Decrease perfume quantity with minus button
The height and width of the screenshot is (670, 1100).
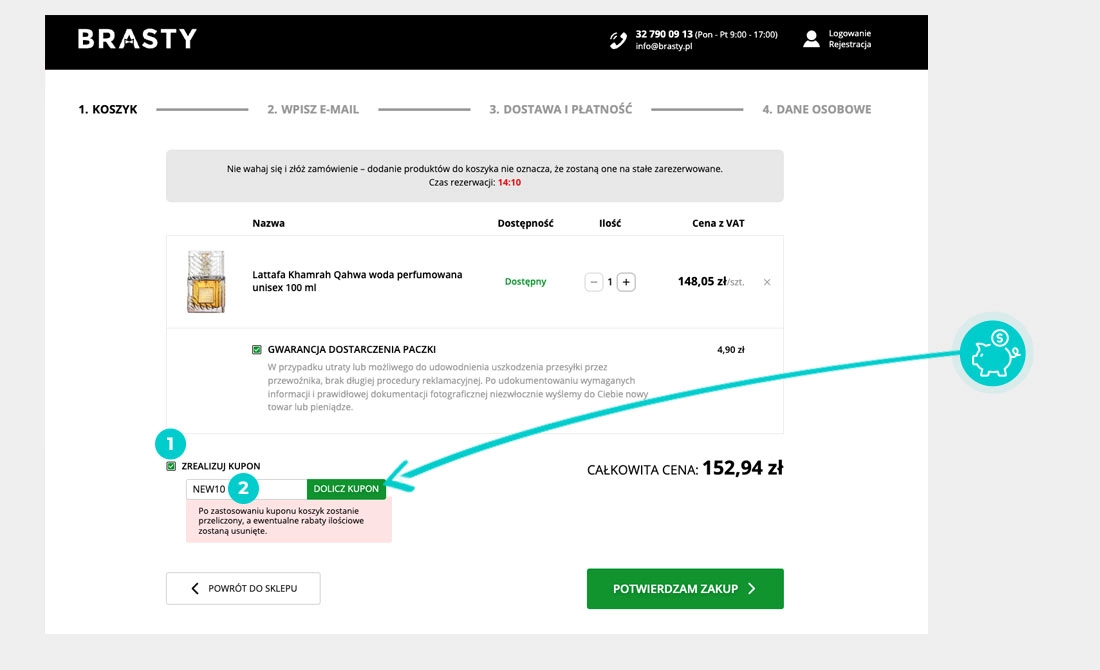[594, 282]
